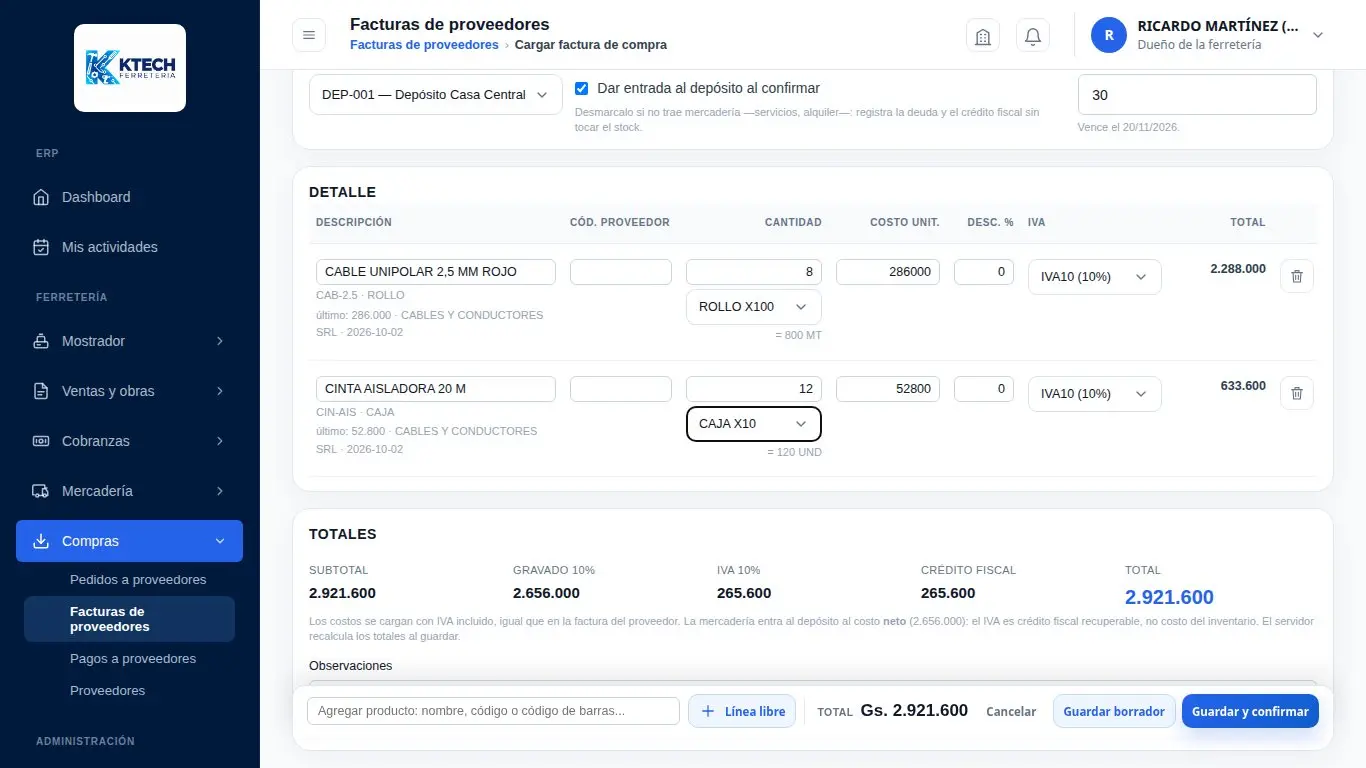Click the user avatar letter R

click(x=1109, y=35)
